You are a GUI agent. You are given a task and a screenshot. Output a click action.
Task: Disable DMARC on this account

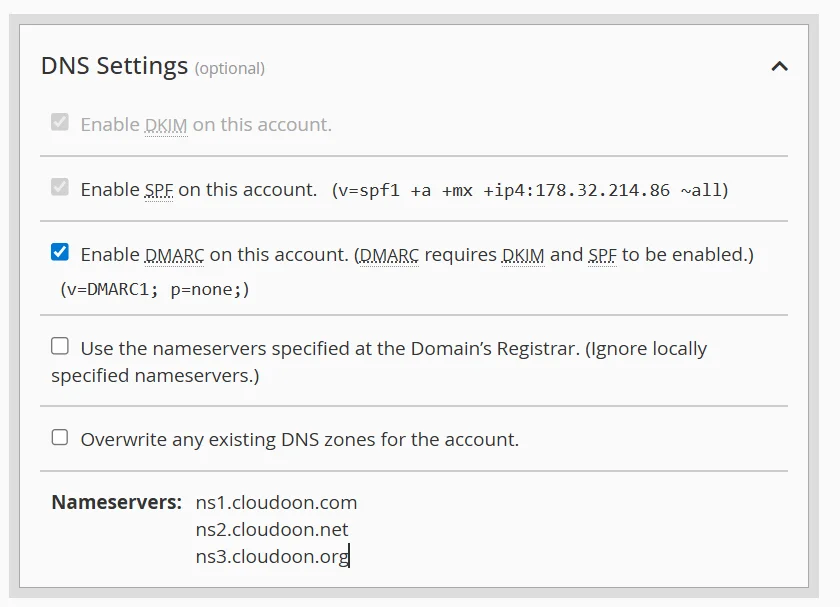[x=61, y=253]
